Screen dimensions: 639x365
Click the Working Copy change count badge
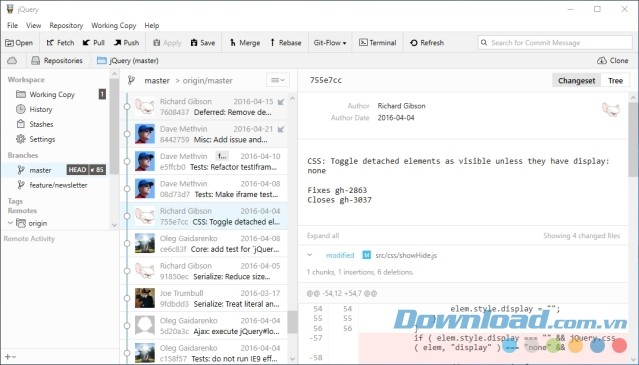[102, 95]
